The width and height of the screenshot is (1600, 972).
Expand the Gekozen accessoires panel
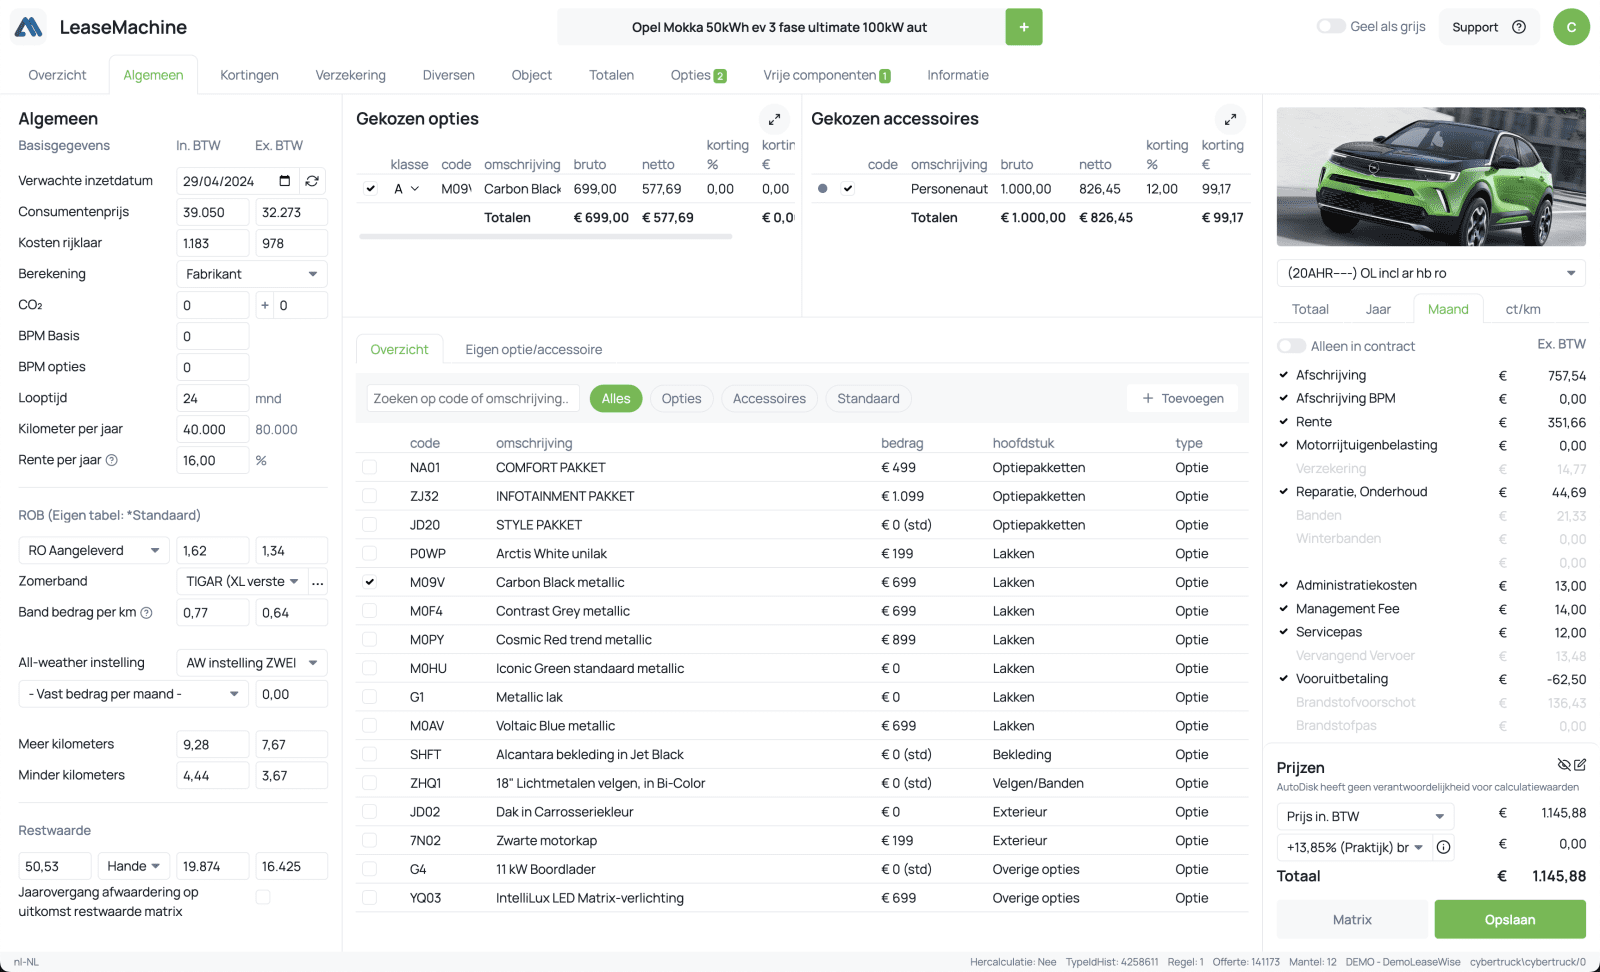click(x=1230, y=119)
